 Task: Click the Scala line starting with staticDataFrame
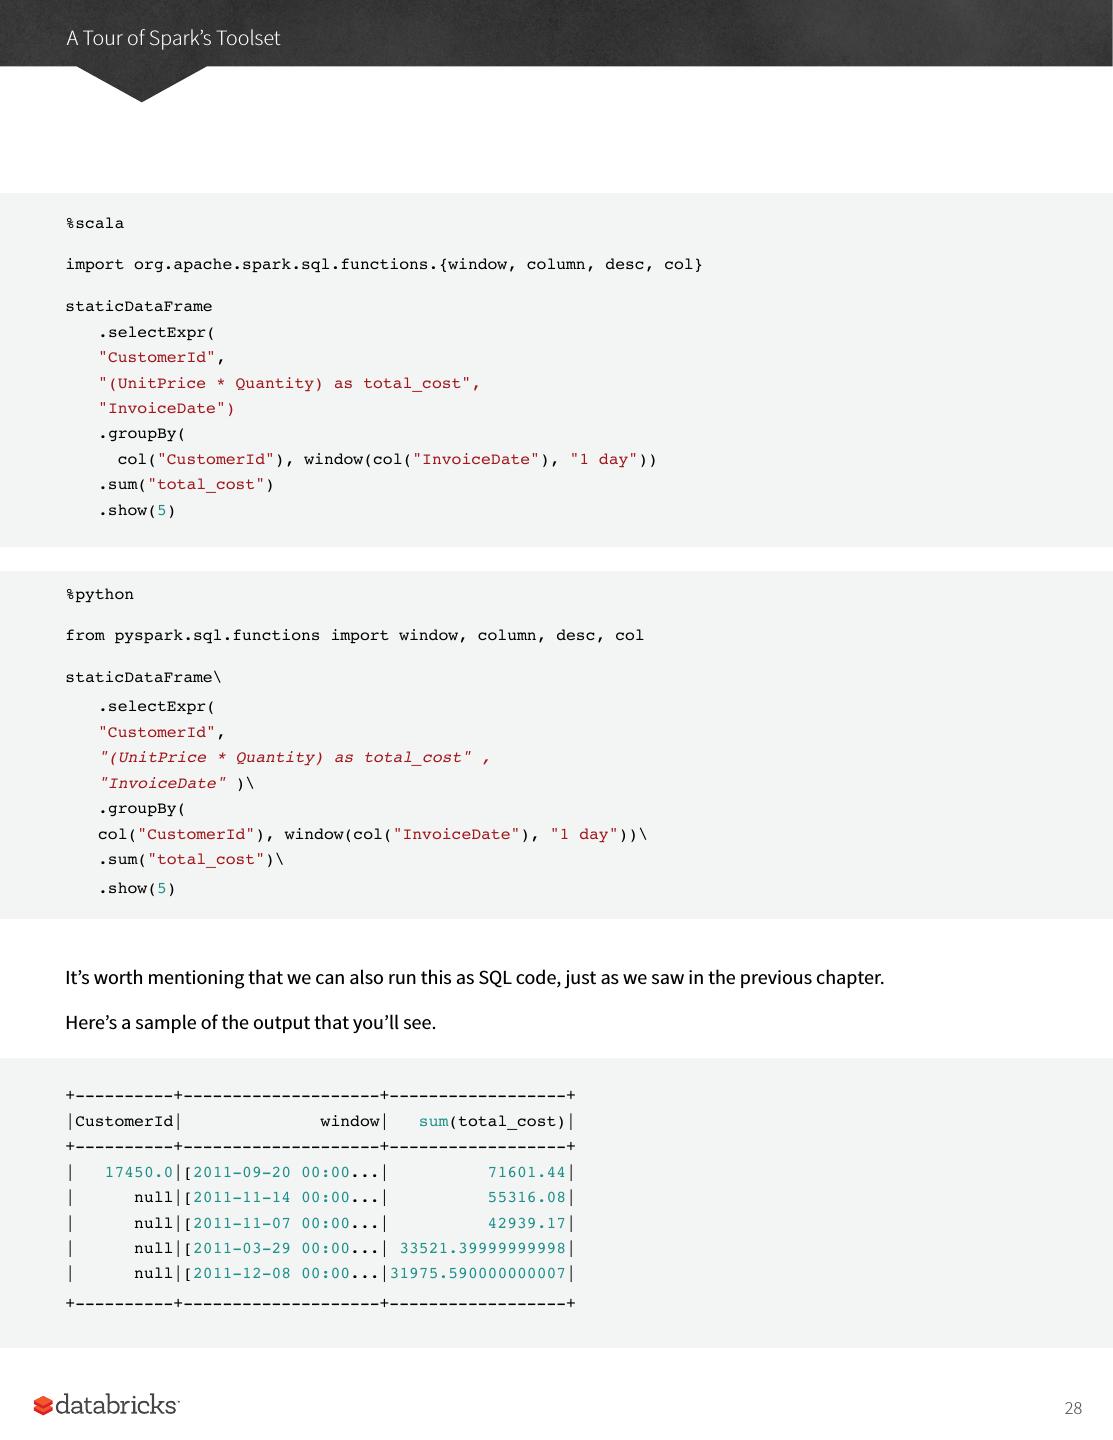(x=139, y=306)
